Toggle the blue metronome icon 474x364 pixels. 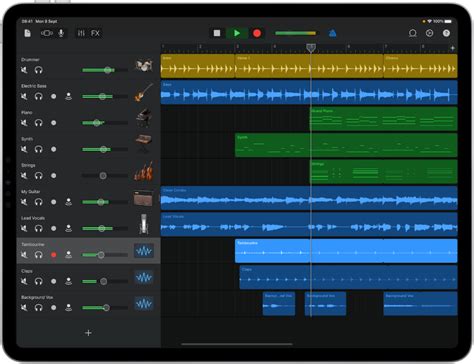coord(332,33)
